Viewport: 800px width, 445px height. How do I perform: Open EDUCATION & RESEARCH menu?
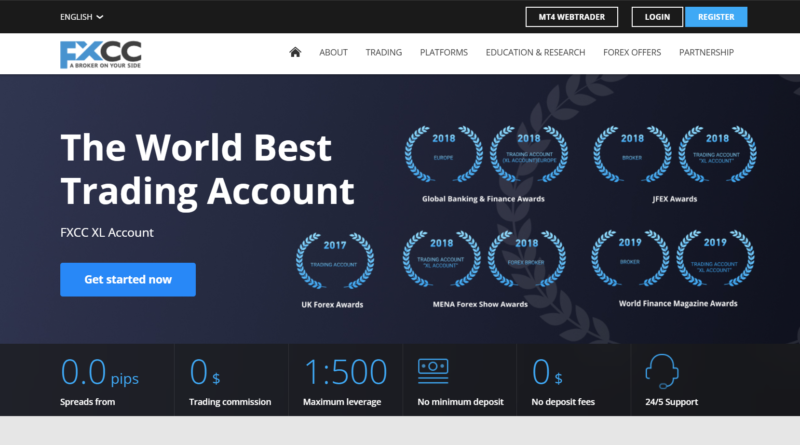535,52
